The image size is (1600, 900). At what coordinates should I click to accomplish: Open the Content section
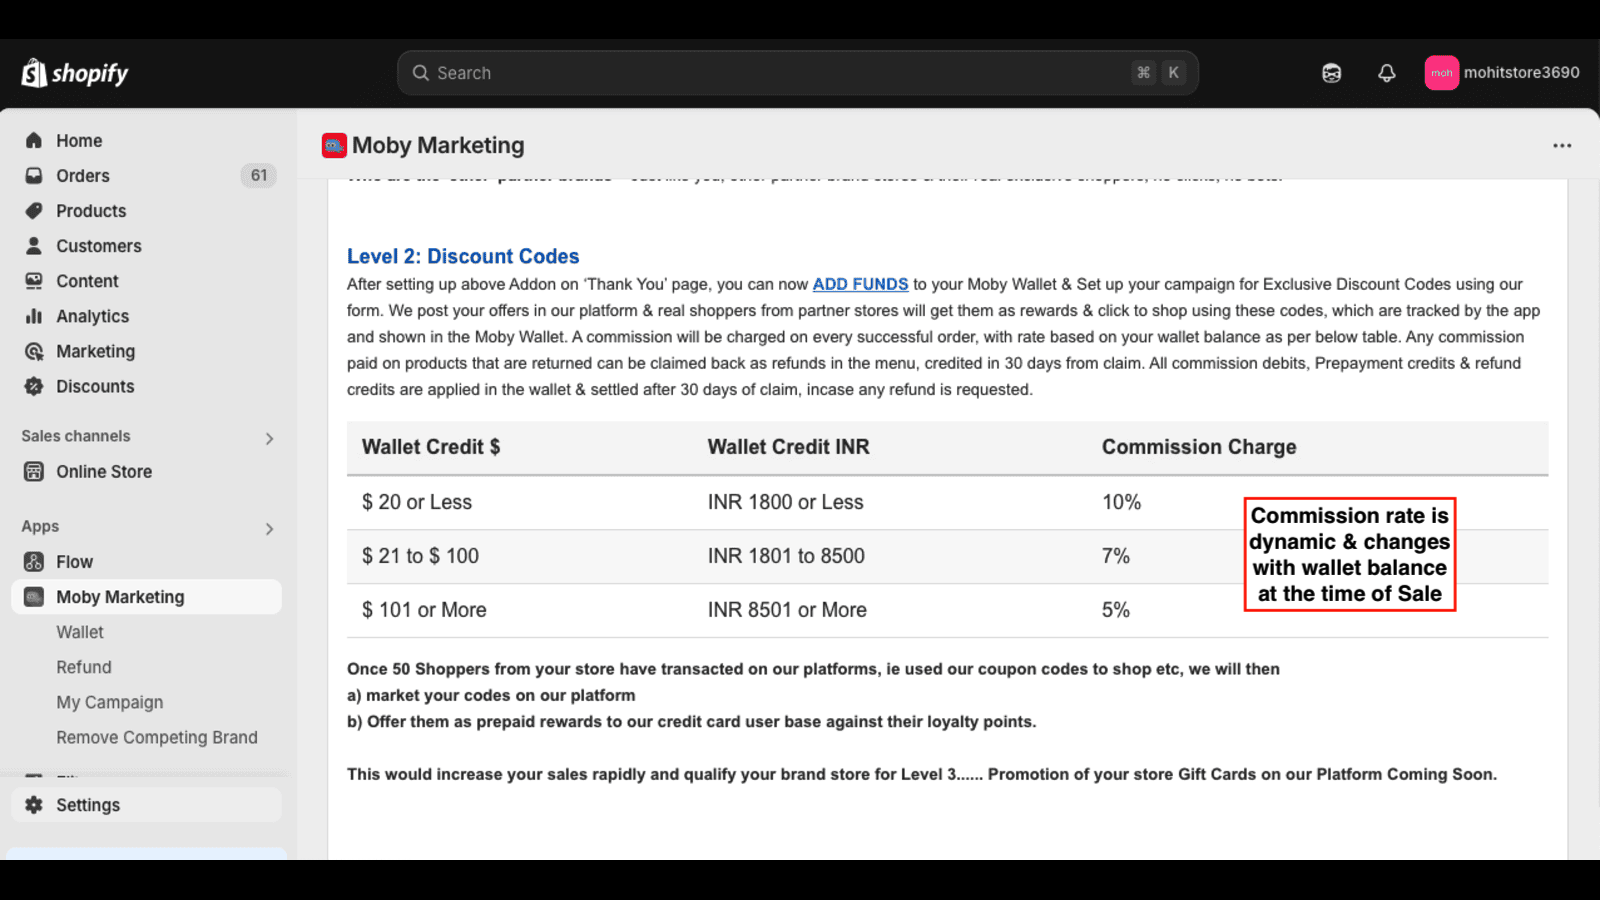pyautogui.click(x=87, y=281)
